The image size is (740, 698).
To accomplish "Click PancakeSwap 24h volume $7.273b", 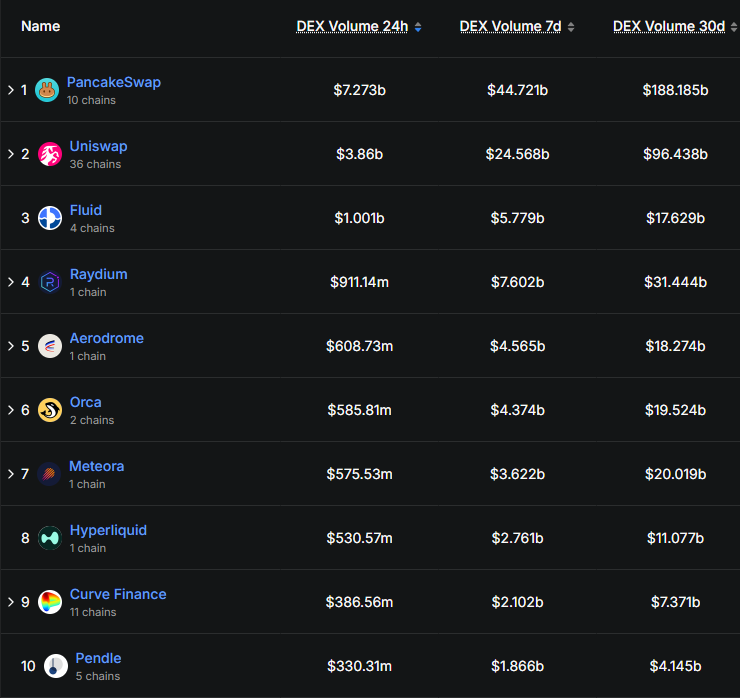I will click(x=360, y=90).
